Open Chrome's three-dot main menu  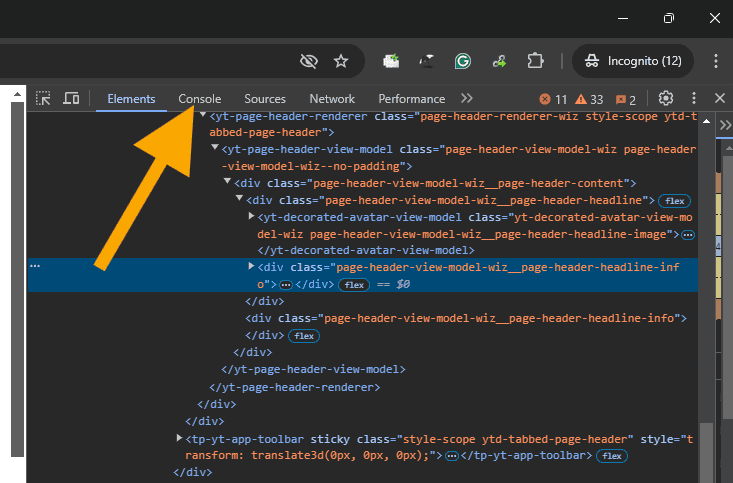coord(715,61)
